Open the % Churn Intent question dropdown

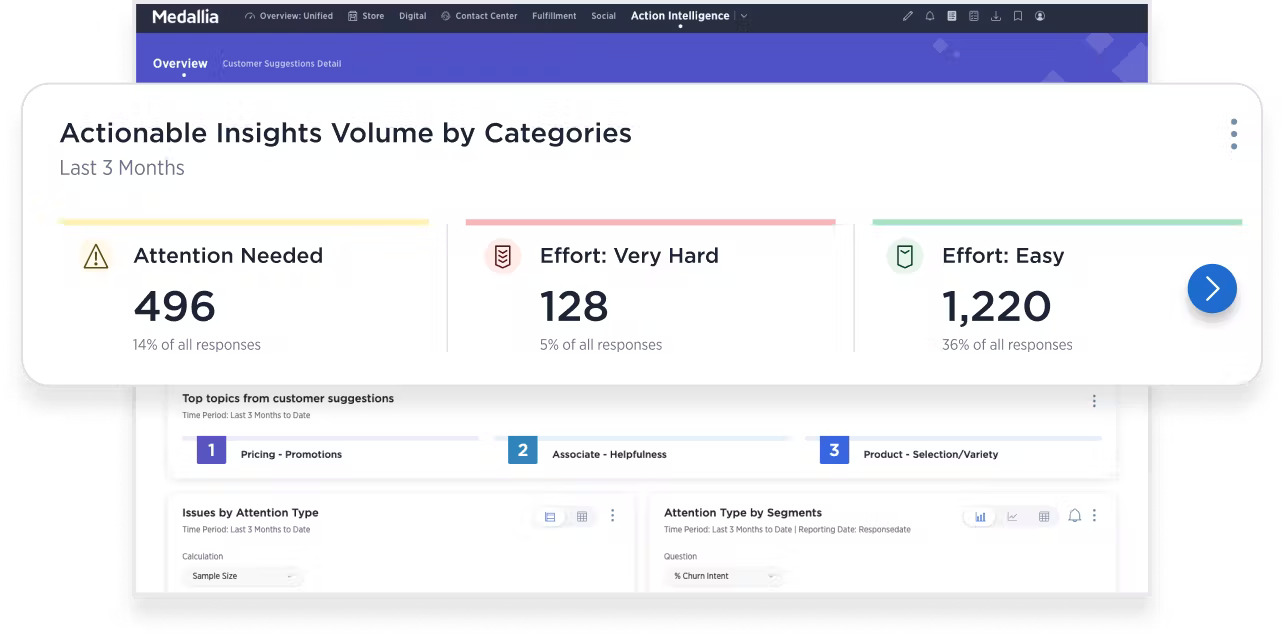(x=723, y=576)
